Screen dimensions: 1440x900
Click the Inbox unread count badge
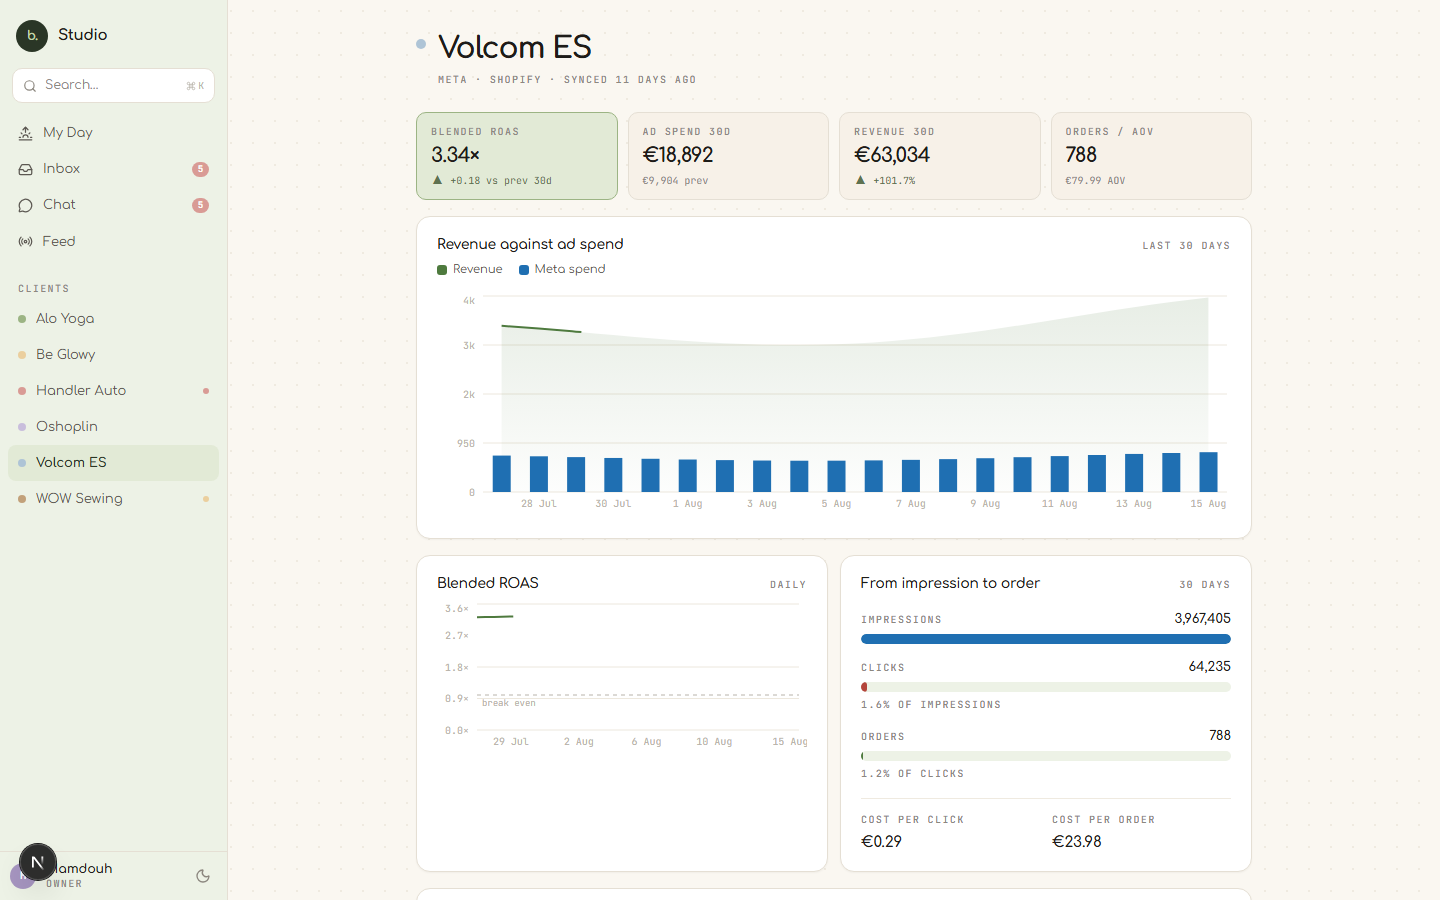(x=200, y=169)
